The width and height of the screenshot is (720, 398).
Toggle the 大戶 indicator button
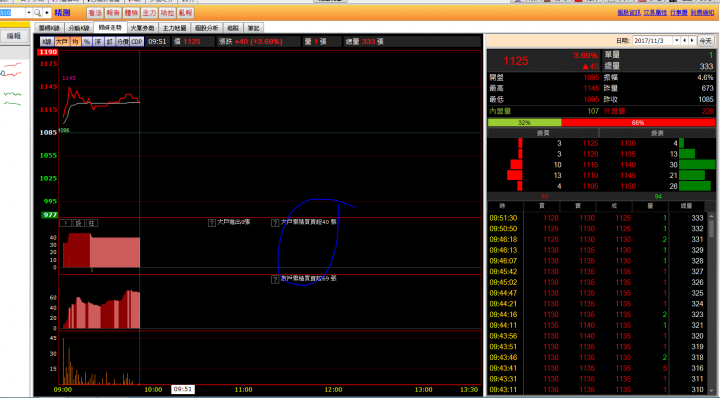[x=62, y=42]
